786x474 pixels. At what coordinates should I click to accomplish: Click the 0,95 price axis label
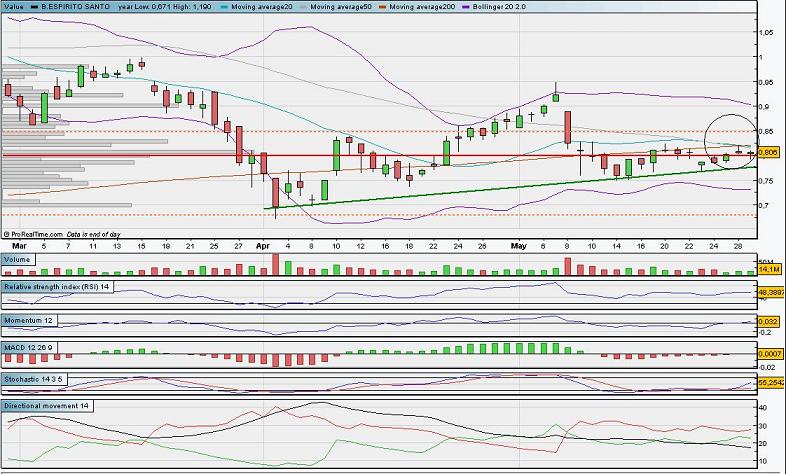[765, 82]
